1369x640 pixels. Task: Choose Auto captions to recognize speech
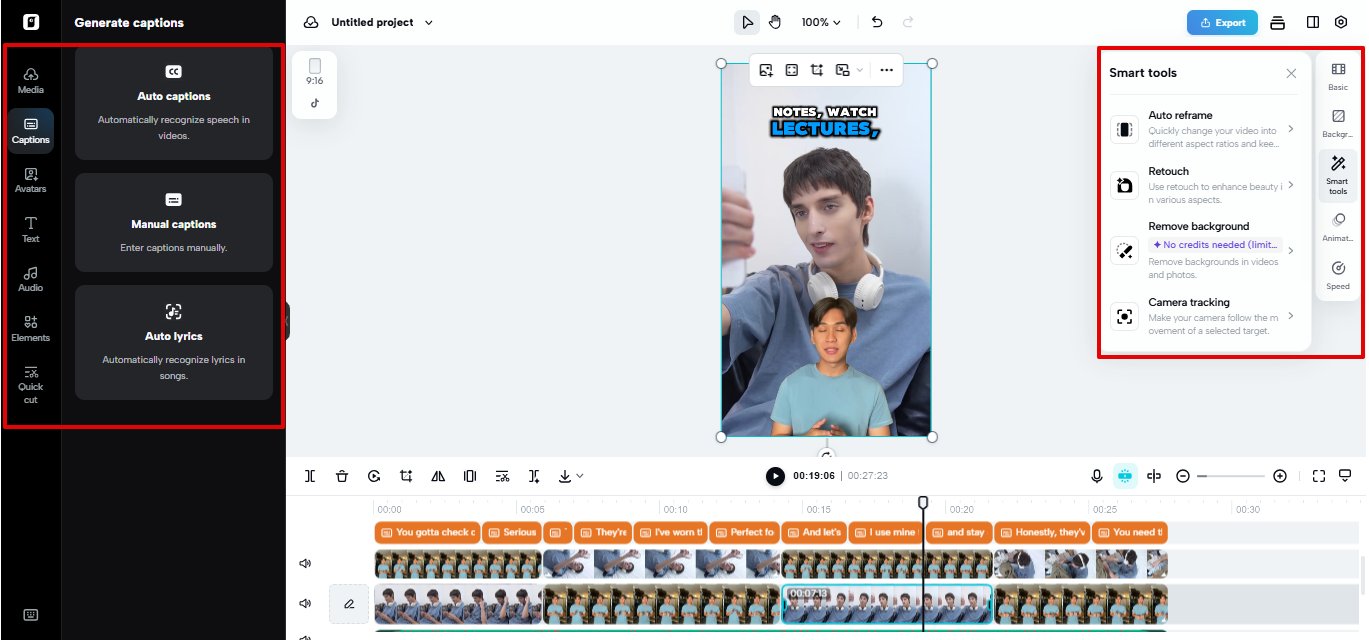pos(173,103)
